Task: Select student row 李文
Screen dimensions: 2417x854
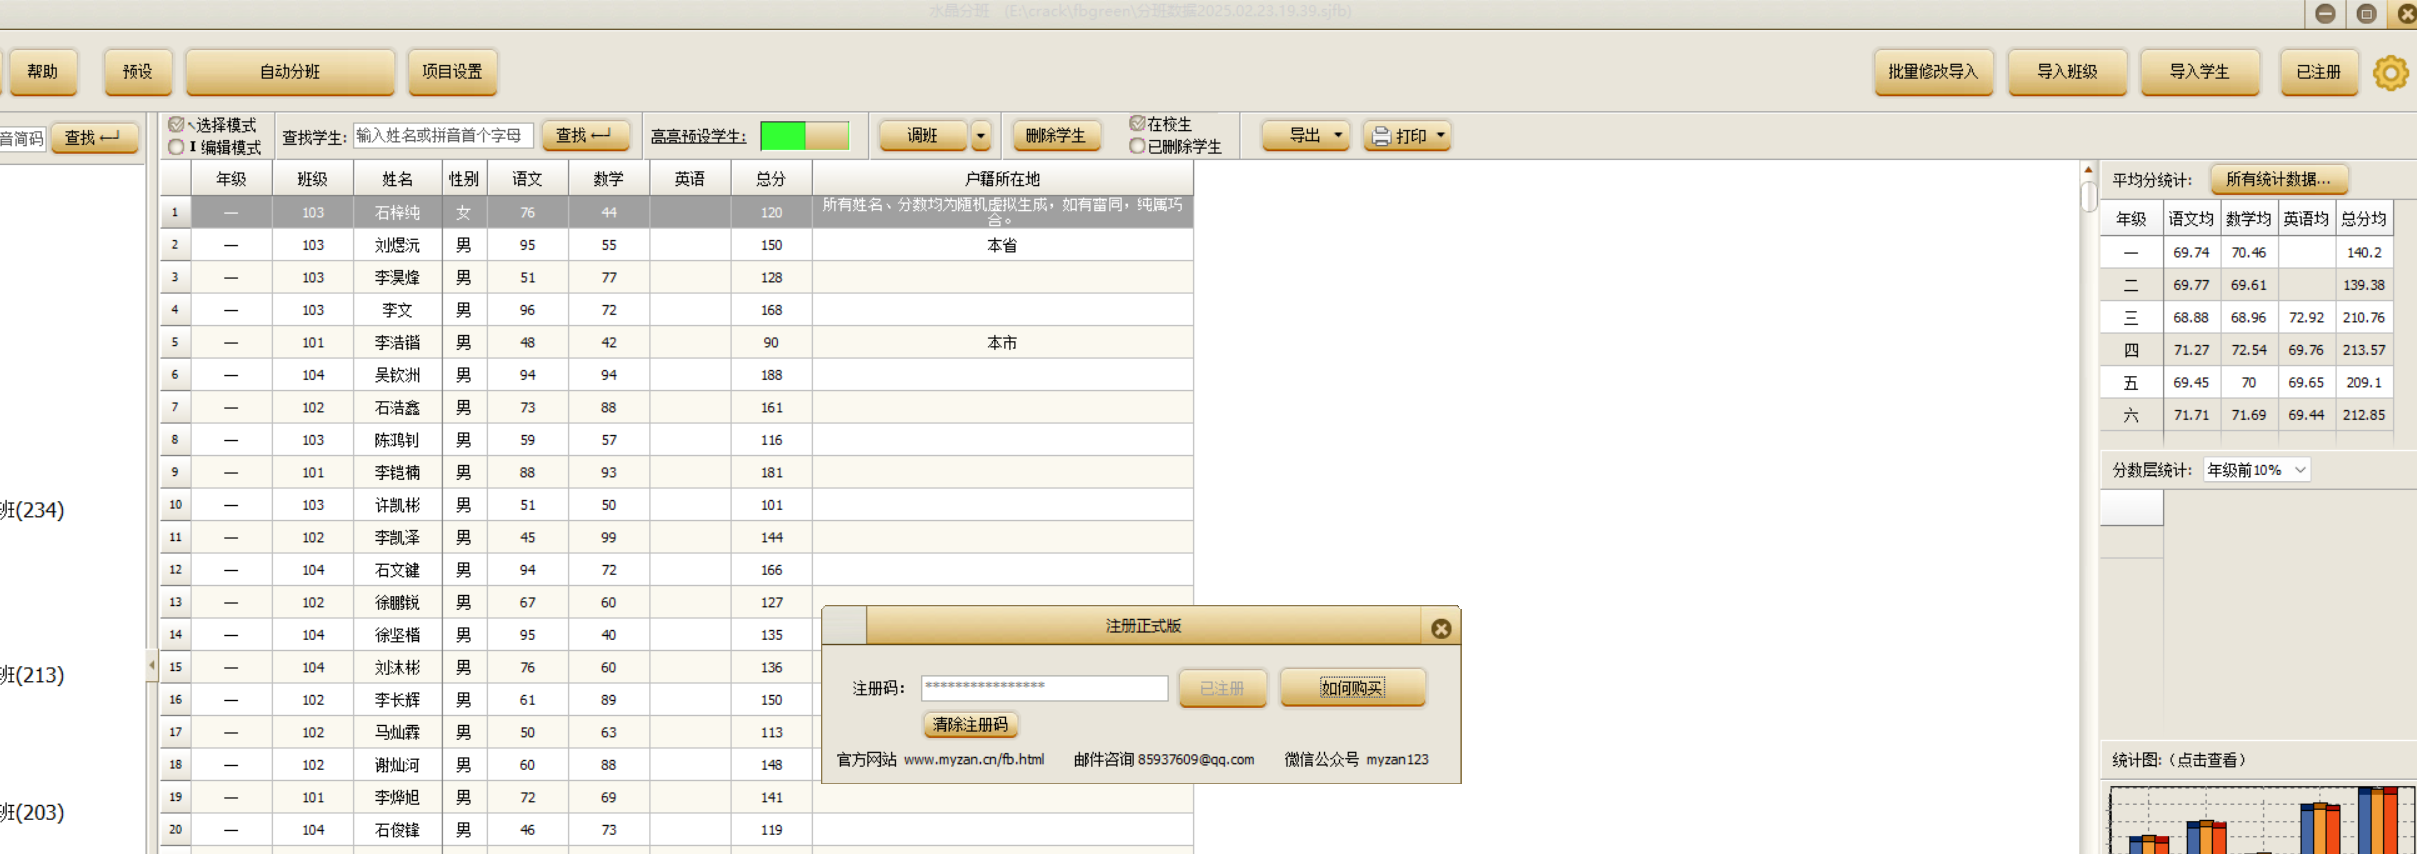Action: click(677, 310)
